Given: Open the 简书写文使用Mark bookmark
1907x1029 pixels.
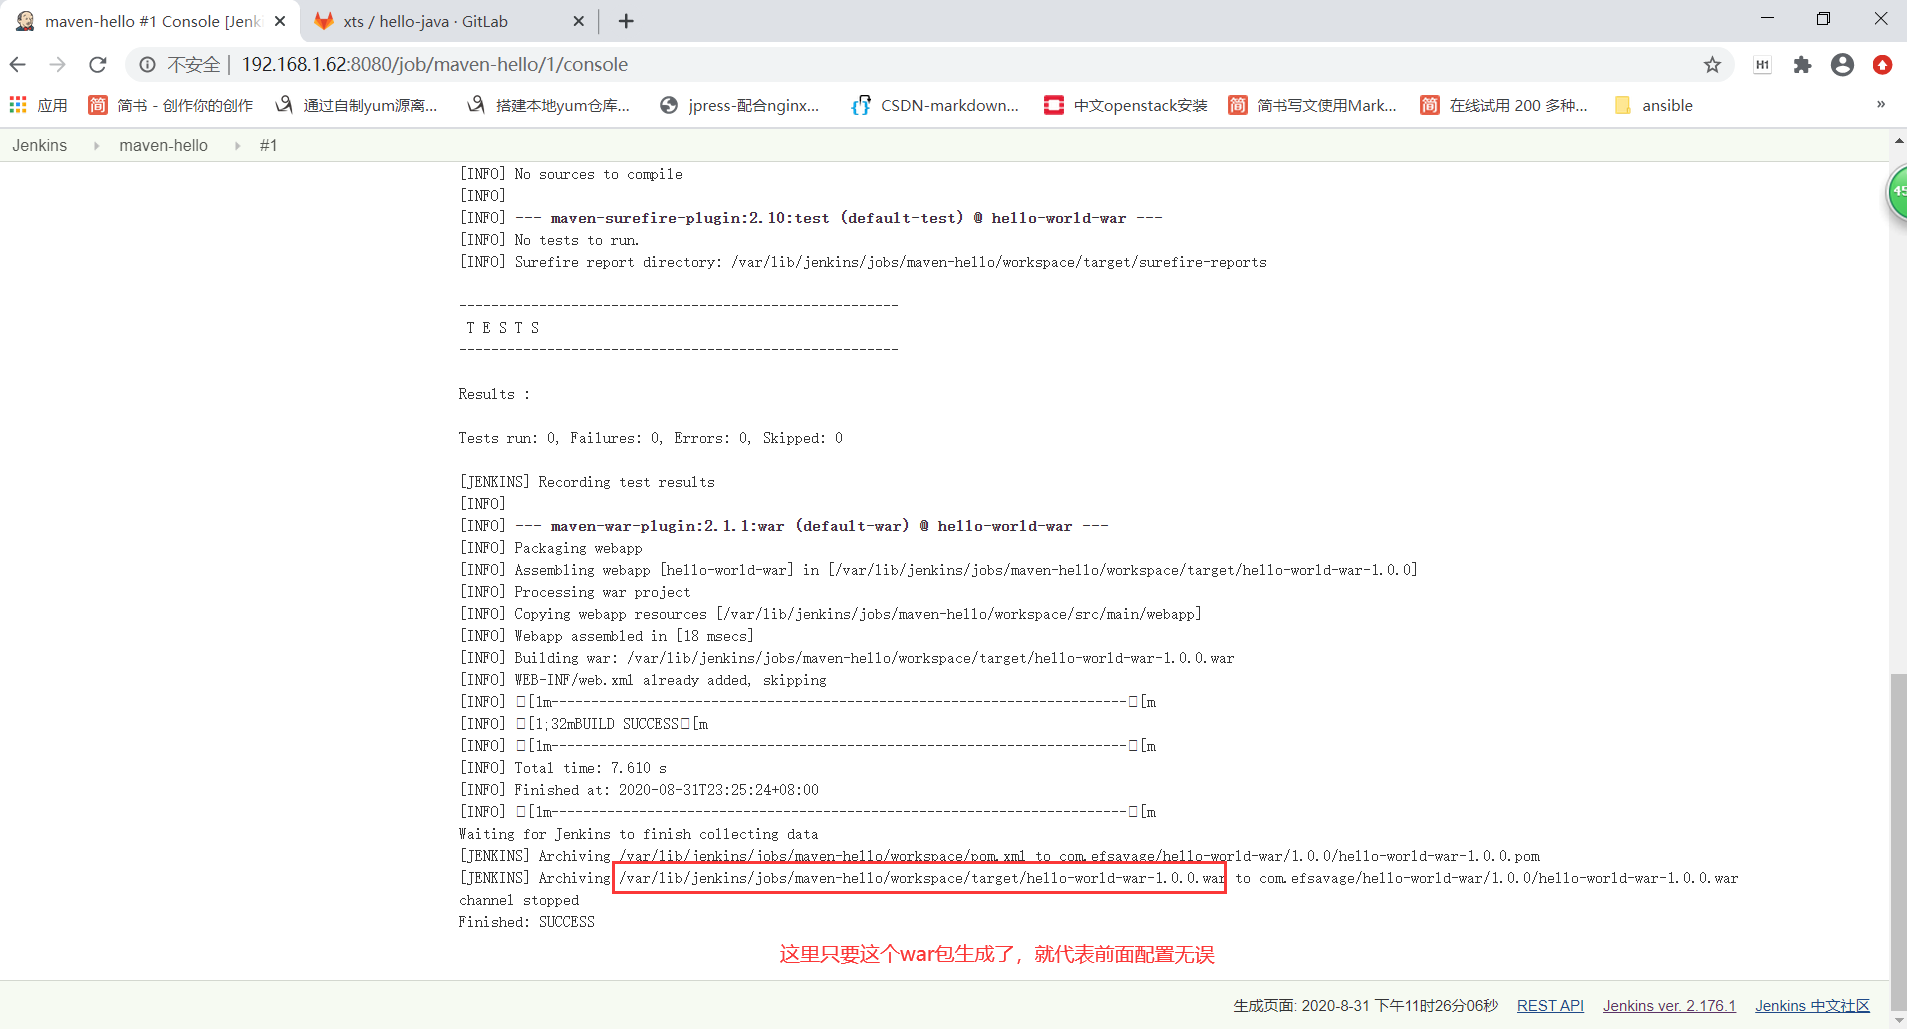Looking at the screenshot, I should 1312,105.
